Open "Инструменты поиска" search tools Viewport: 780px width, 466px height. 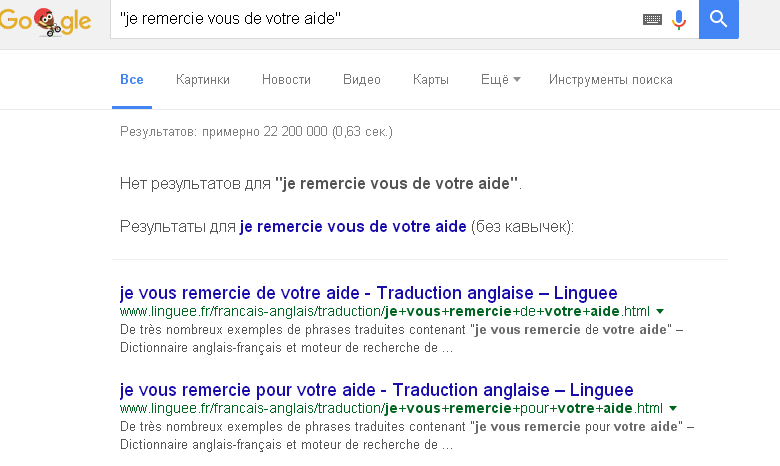coord(610,80)
